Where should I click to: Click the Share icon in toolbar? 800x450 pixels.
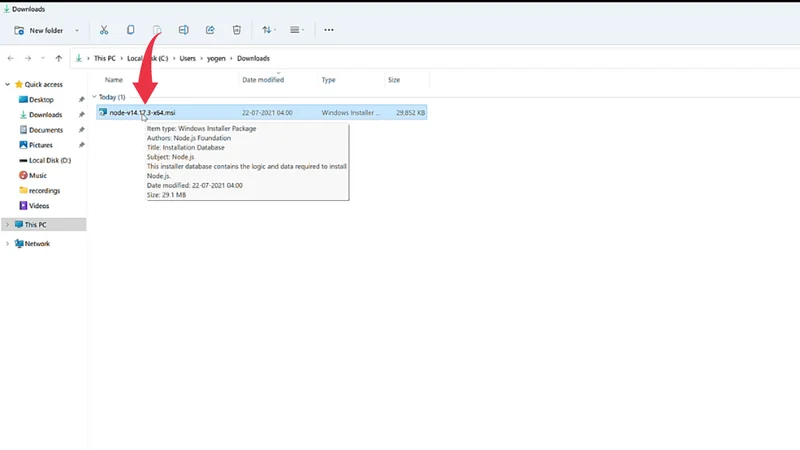(x=210, y=30)
